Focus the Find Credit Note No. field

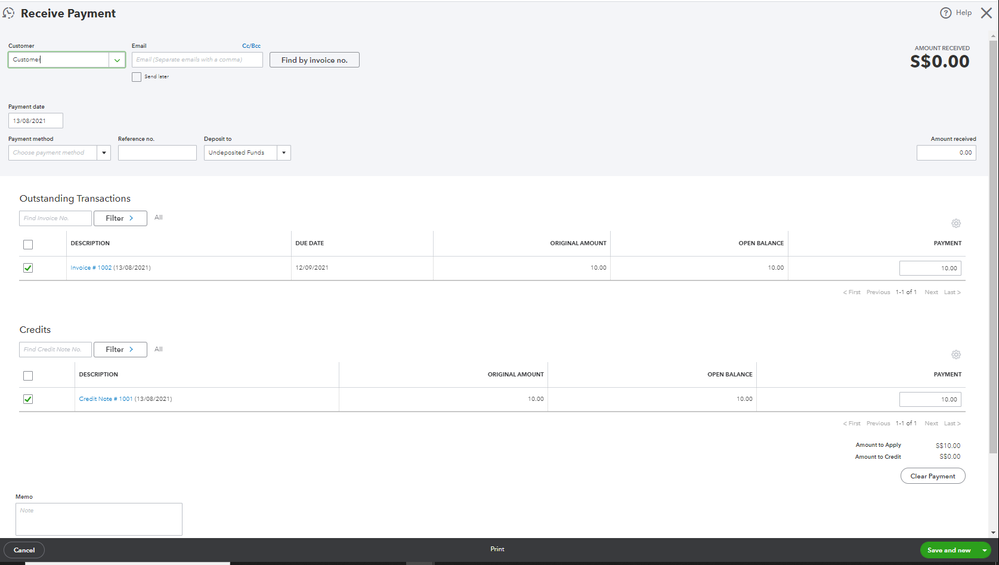click(x=55, y=350)
